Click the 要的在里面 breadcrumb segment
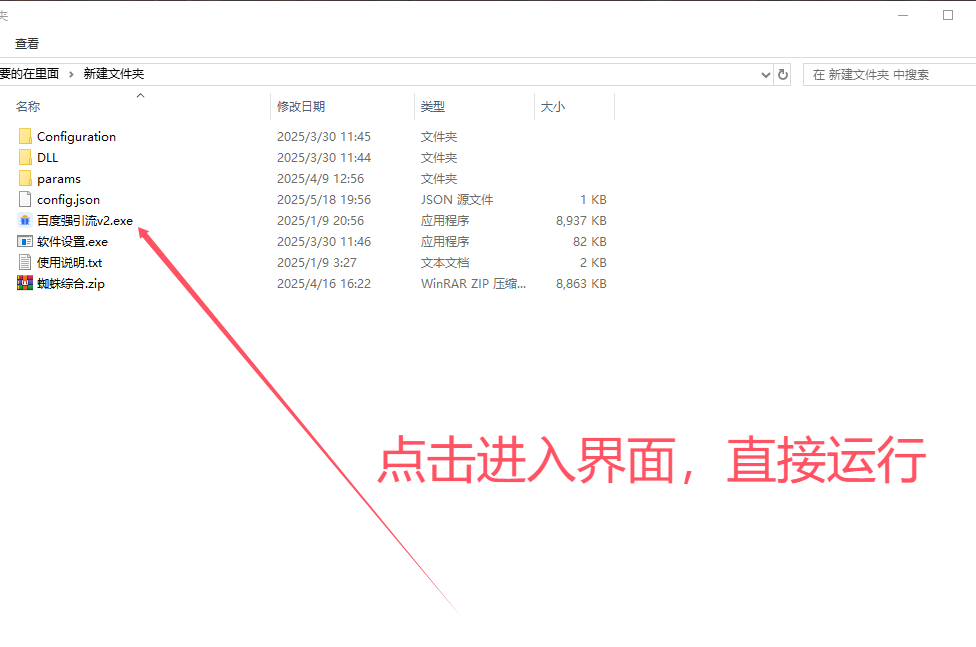This screenshot has height=647, width=976. pos(29,74)
